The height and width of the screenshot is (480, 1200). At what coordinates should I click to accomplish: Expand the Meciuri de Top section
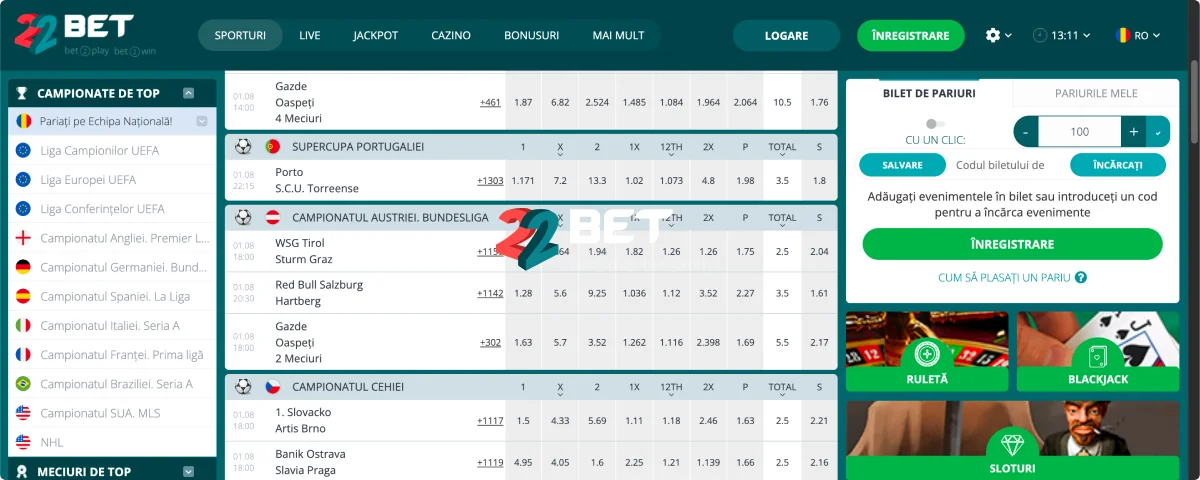point(188,471)
